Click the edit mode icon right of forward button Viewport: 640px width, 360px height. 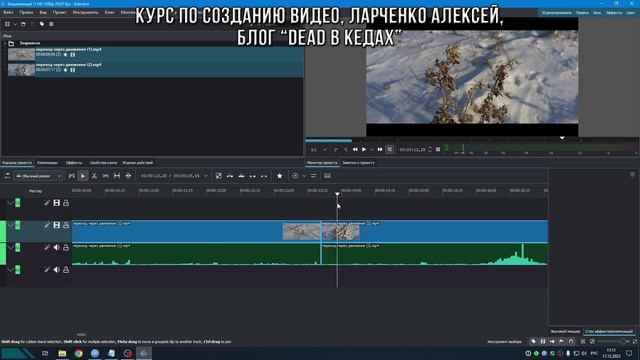(390, 150)
